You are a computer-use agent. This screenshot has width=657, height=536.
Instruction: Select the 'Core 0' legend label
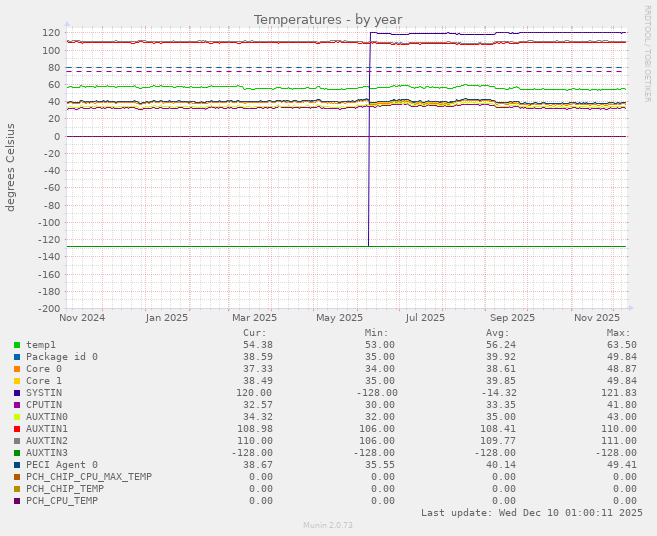click(x=44, y=369)
